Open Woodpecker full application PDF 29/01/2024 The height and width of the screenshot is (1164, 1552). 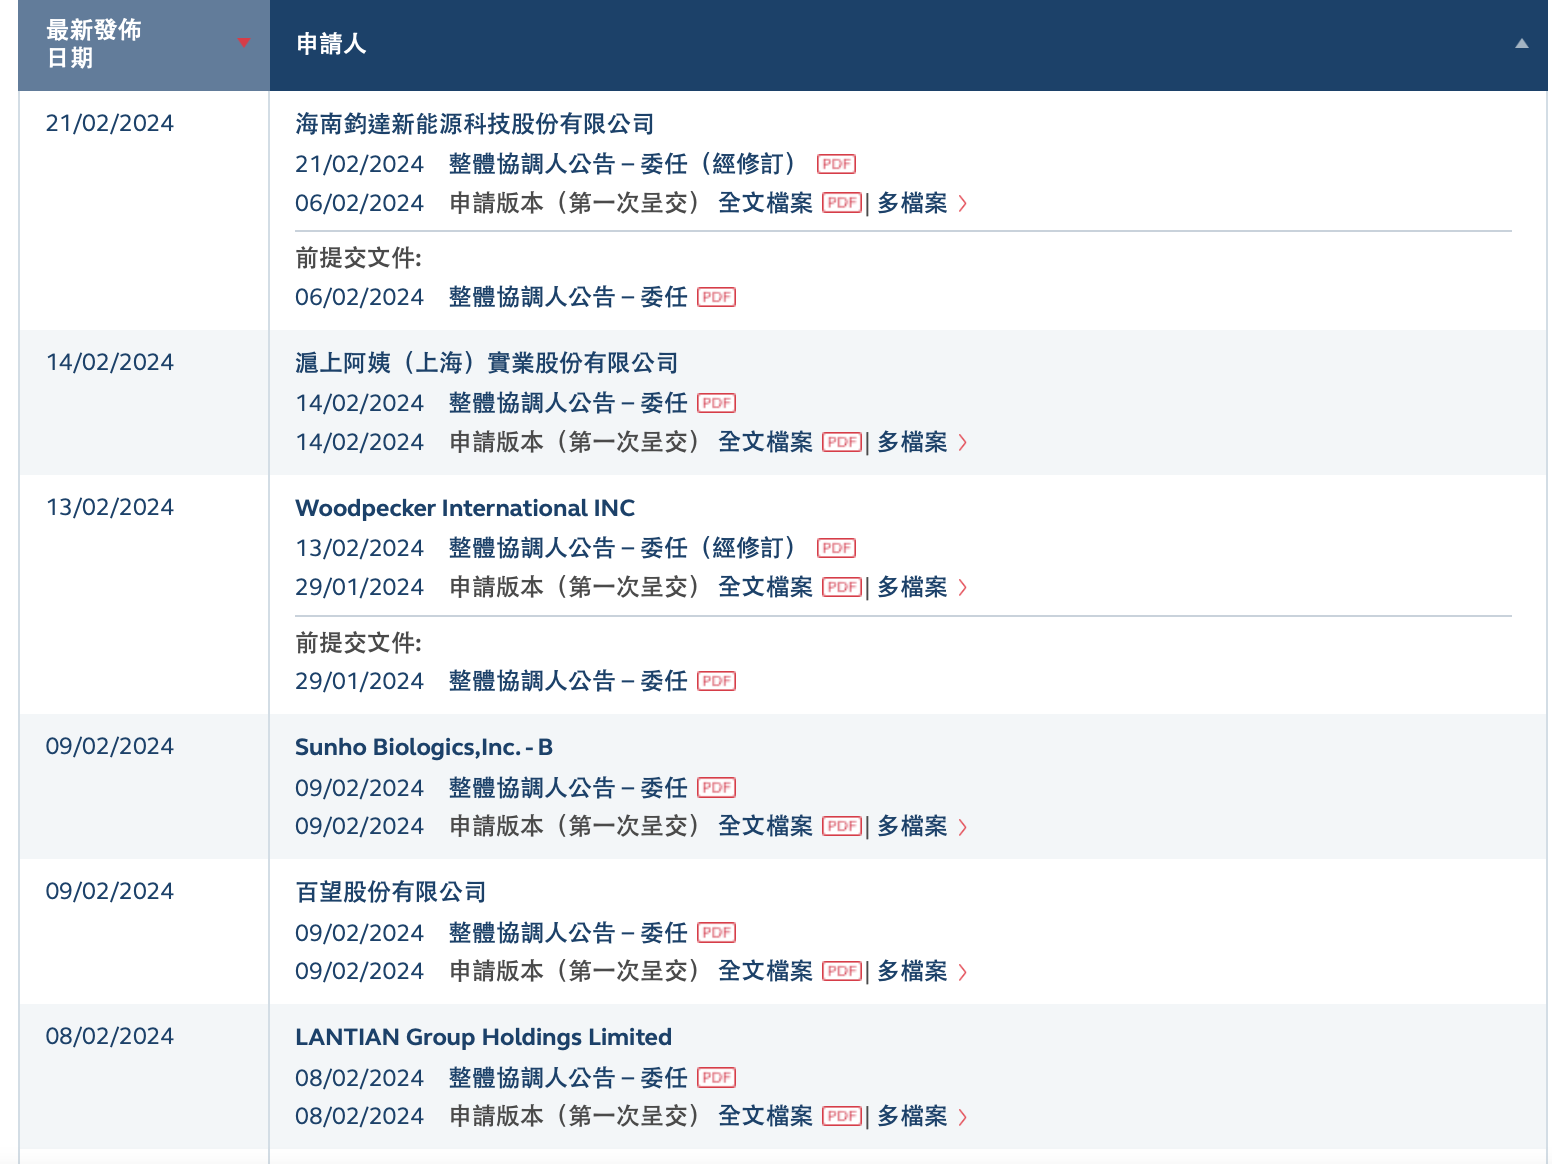pos(842,587)
